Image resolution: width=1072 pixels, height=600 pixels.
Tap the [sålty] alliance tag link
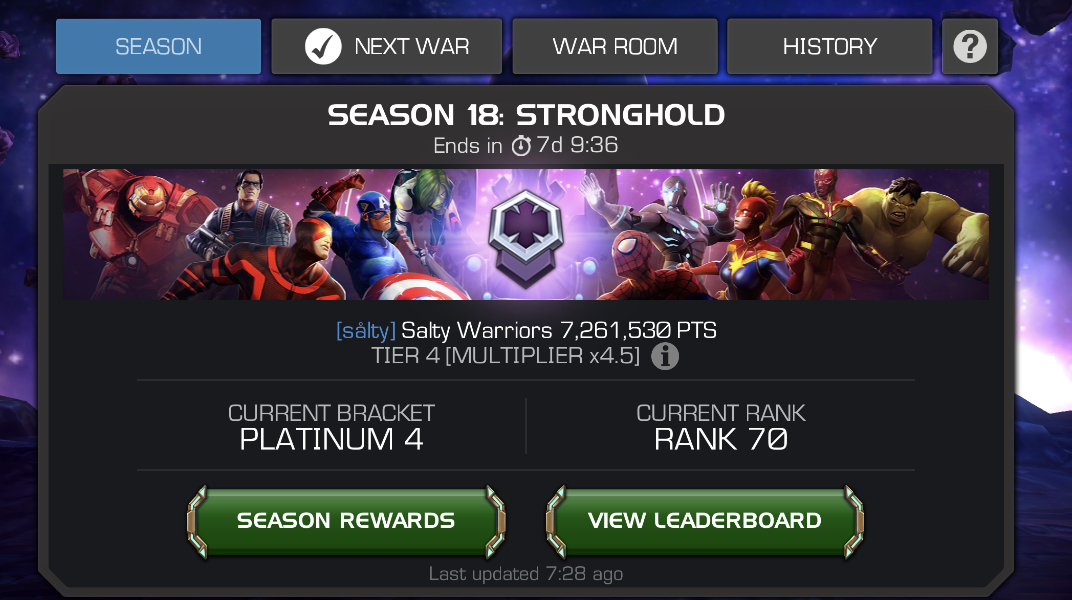pos(366,331)
